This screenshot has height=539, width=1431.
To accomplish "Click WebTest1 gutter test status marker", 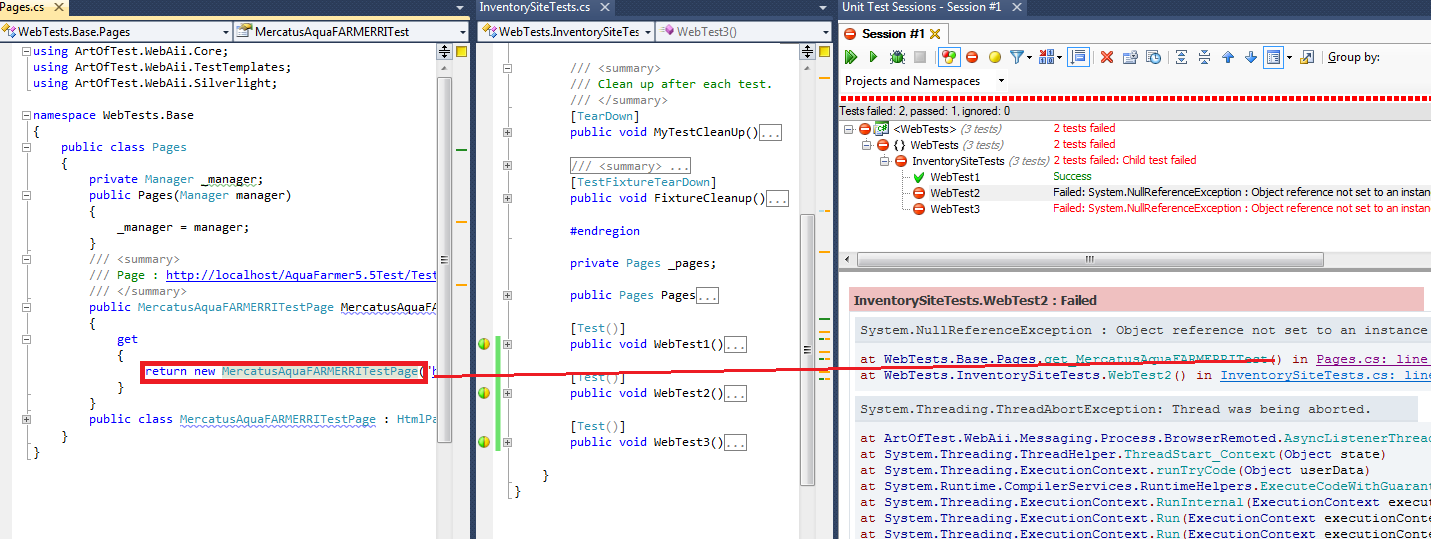I will 484,344.
